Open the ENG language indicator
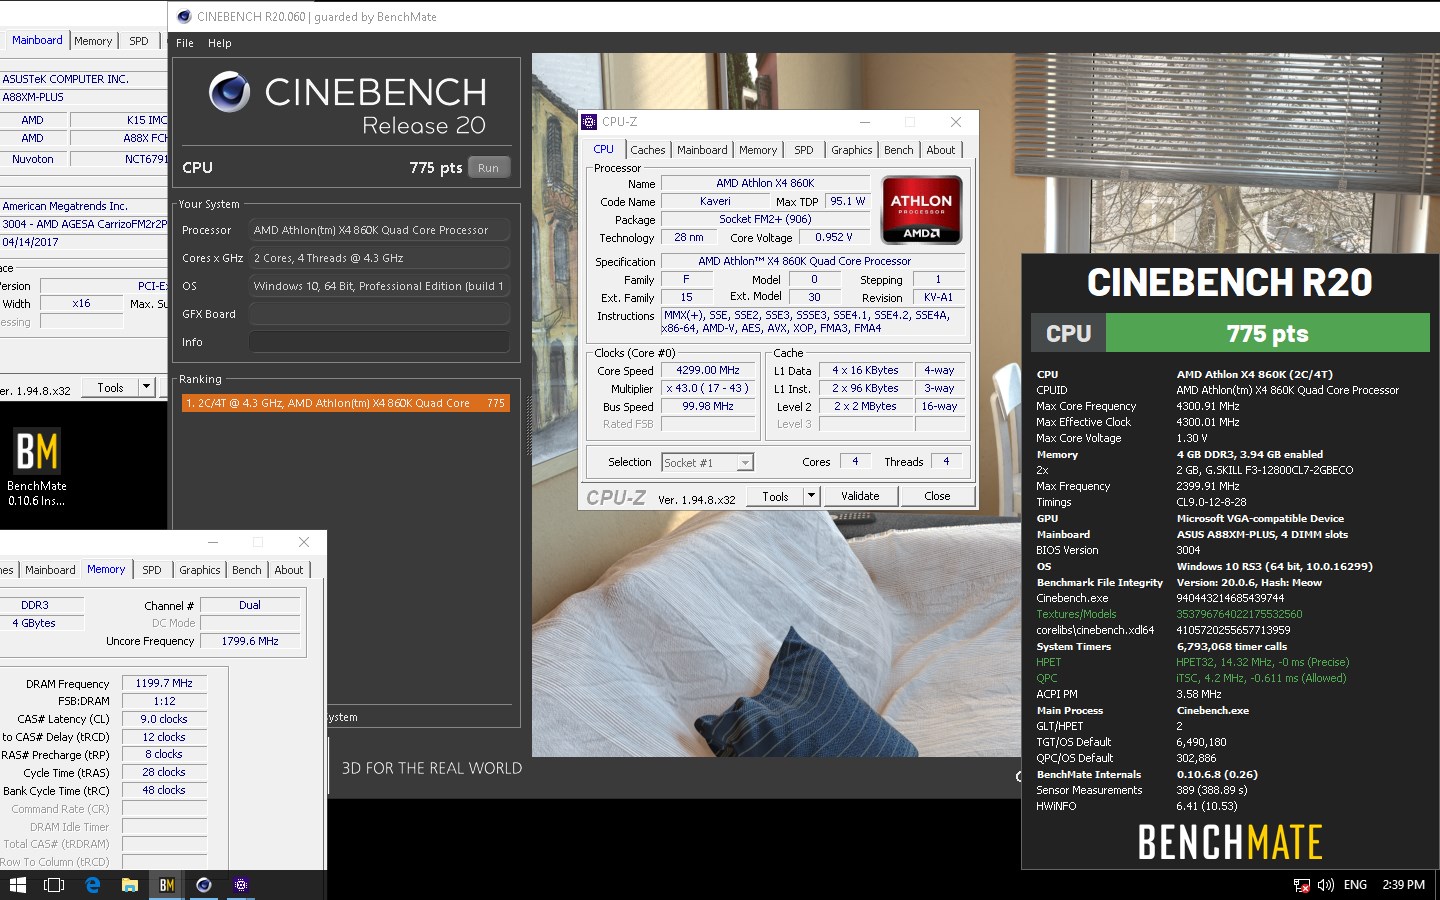1440x900 pixels. point(1355,885)
